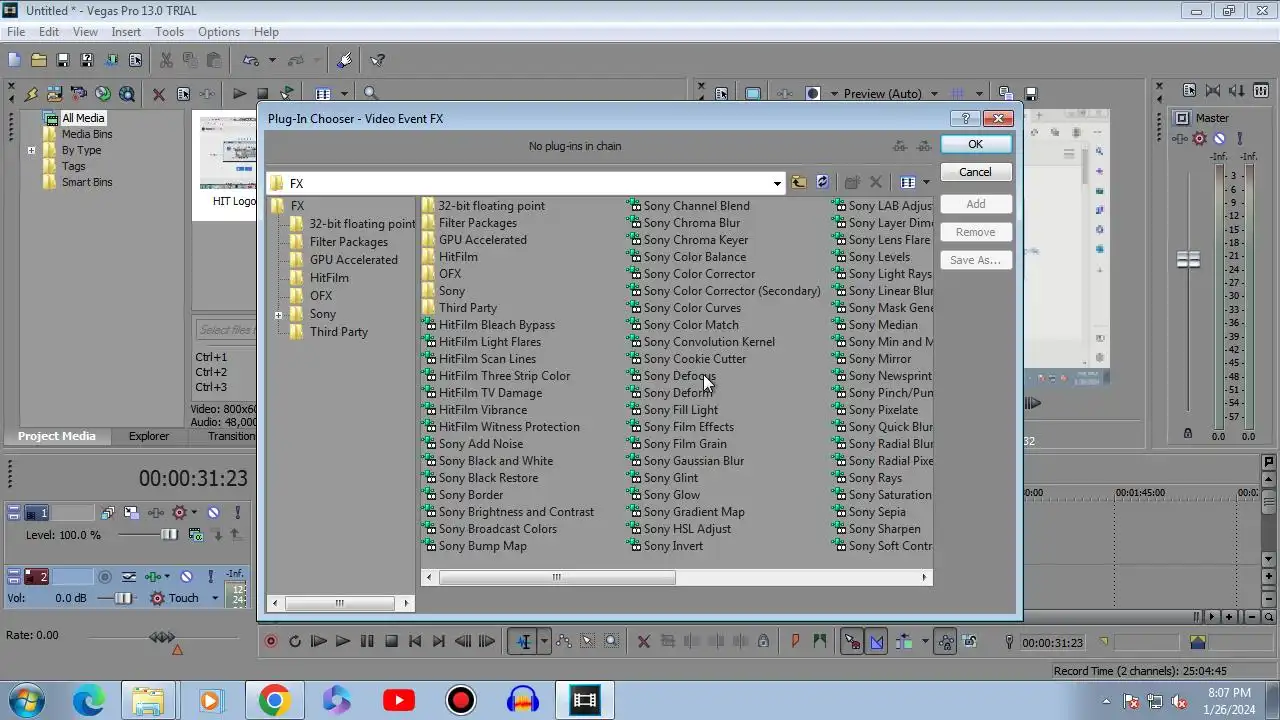1280x720 pixels.
Task: Click the Split Screen View icon in preview toolbar
Action: click(813, 94)
